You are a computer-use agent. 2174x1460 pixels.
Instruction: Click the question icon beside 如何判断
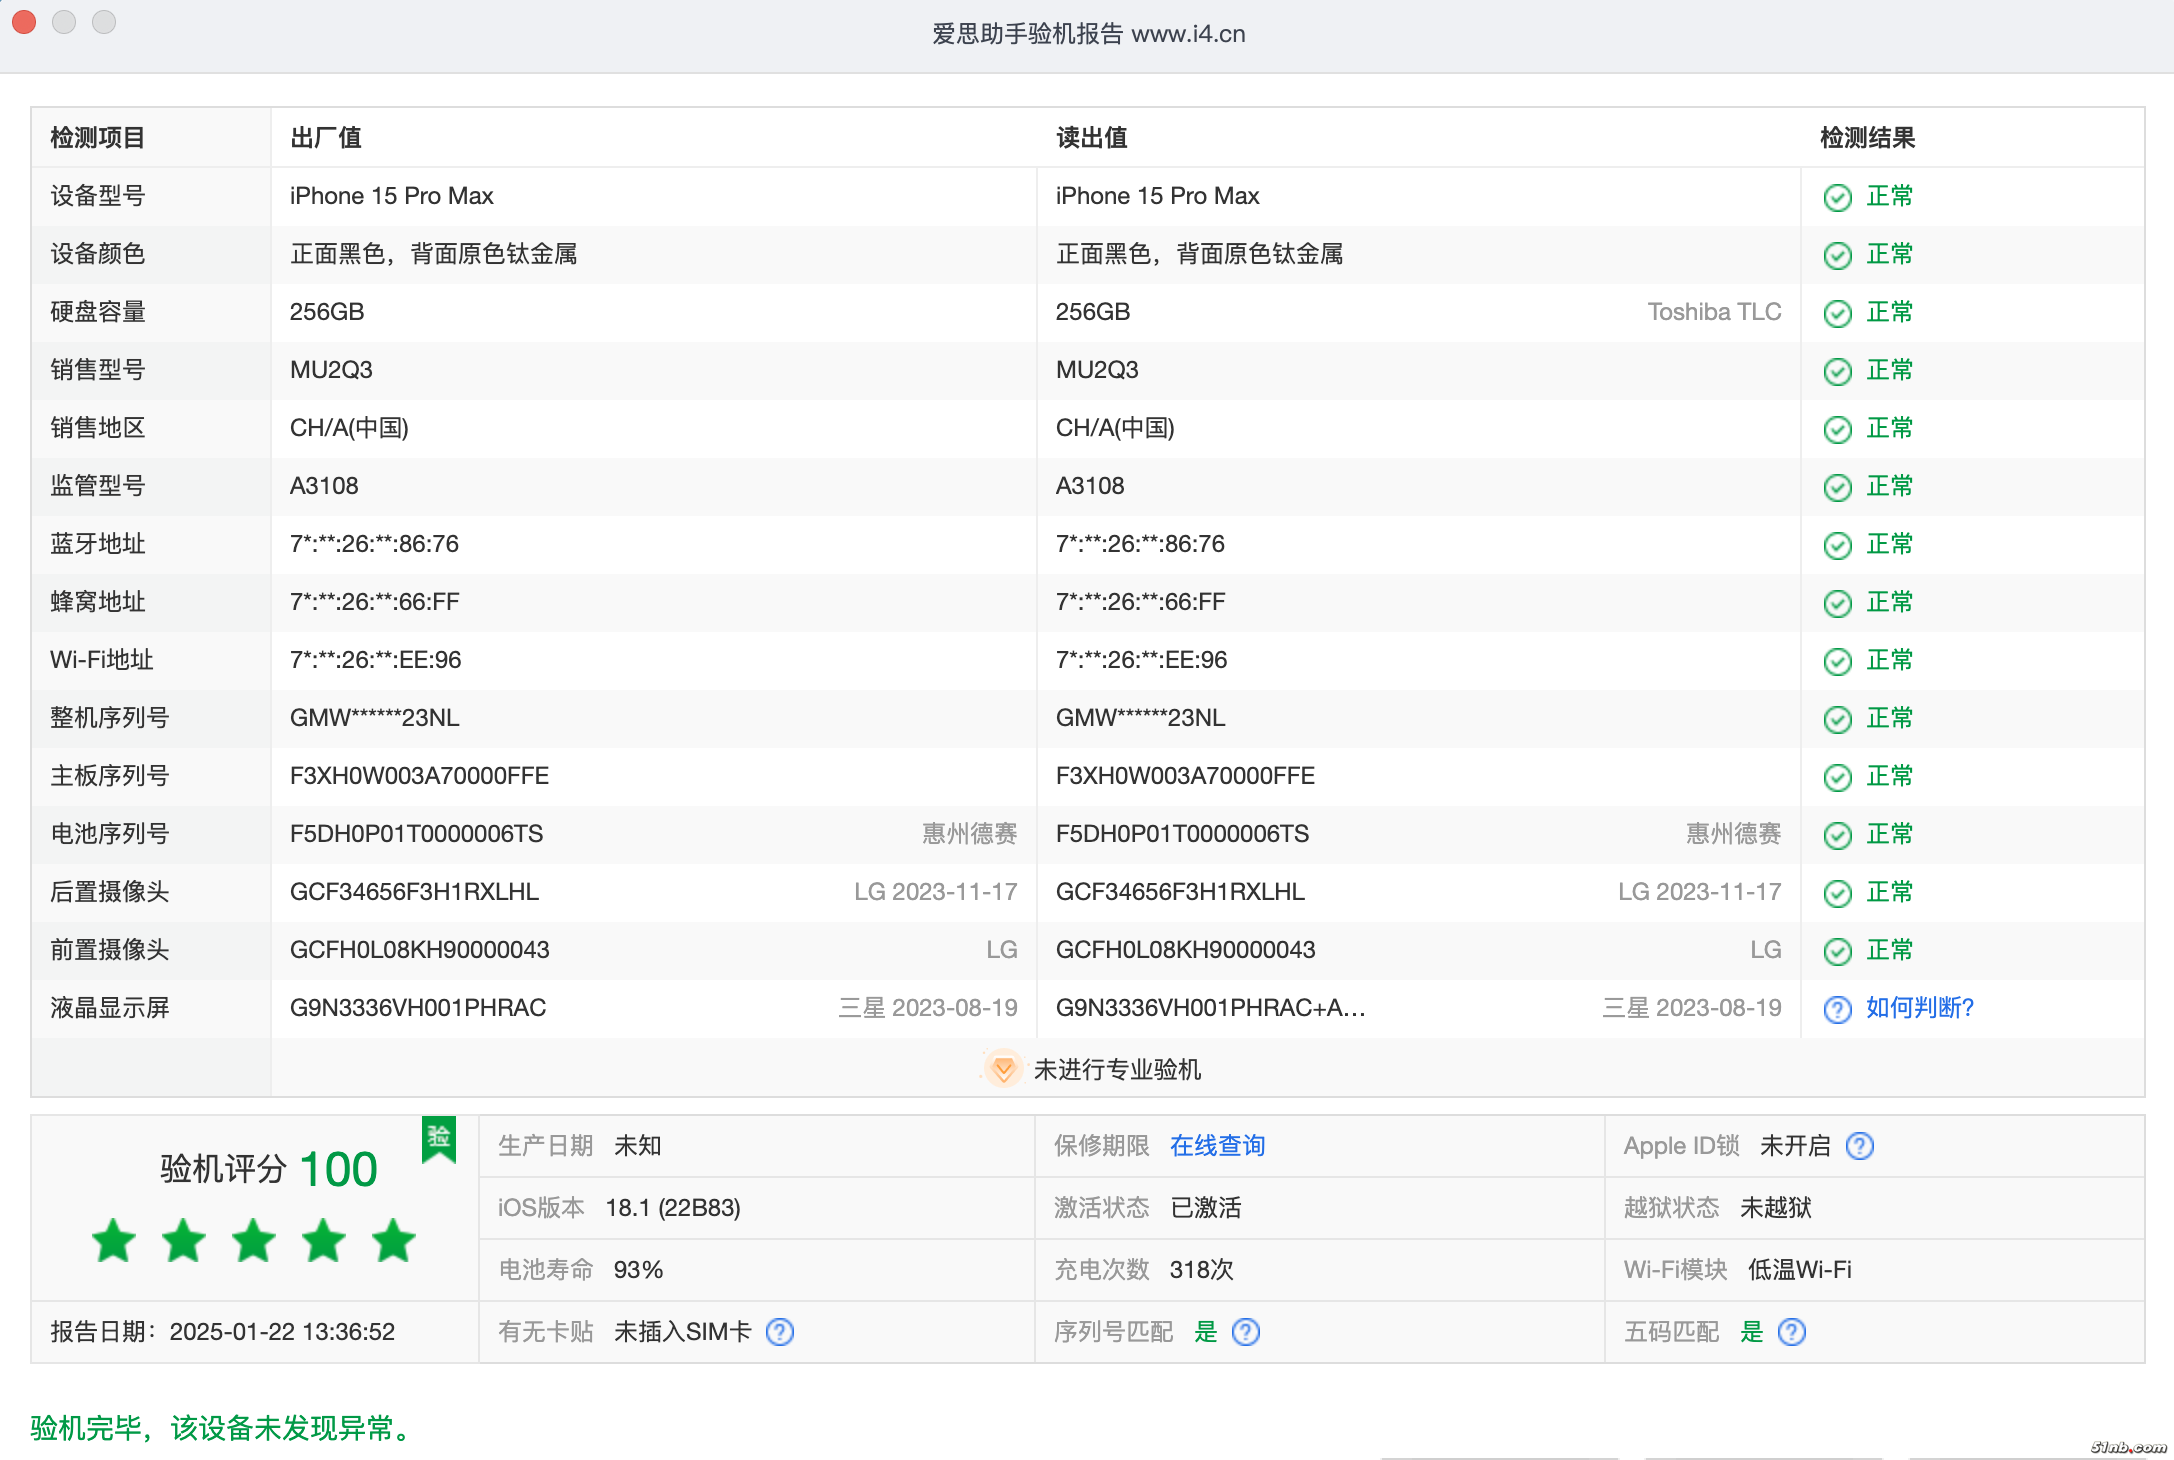(x=1838, y=1009)
